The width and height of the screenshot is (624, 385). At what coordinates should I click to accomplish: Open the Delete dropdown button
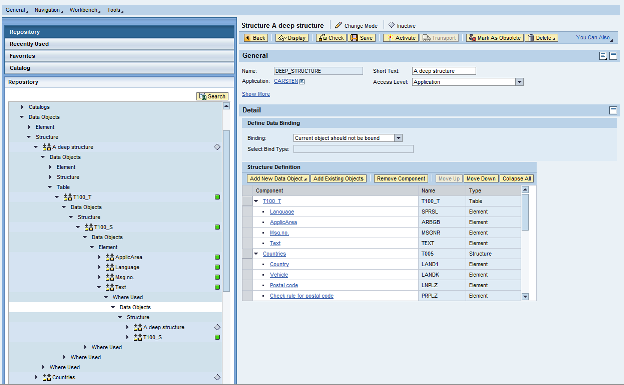pyautogui.click(x=542, y=38)
